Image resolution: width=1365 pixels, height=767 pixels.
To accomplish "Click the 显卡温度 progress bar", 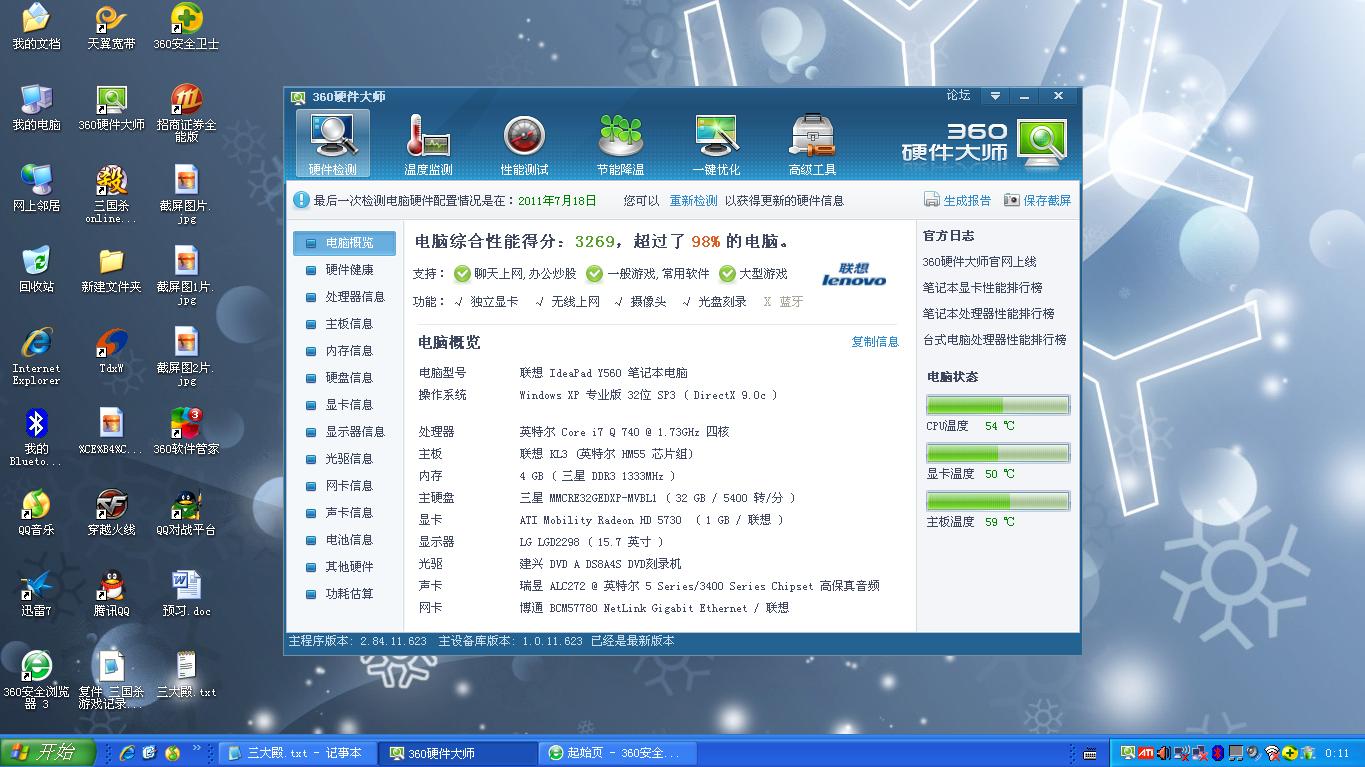I will point(998,453).
